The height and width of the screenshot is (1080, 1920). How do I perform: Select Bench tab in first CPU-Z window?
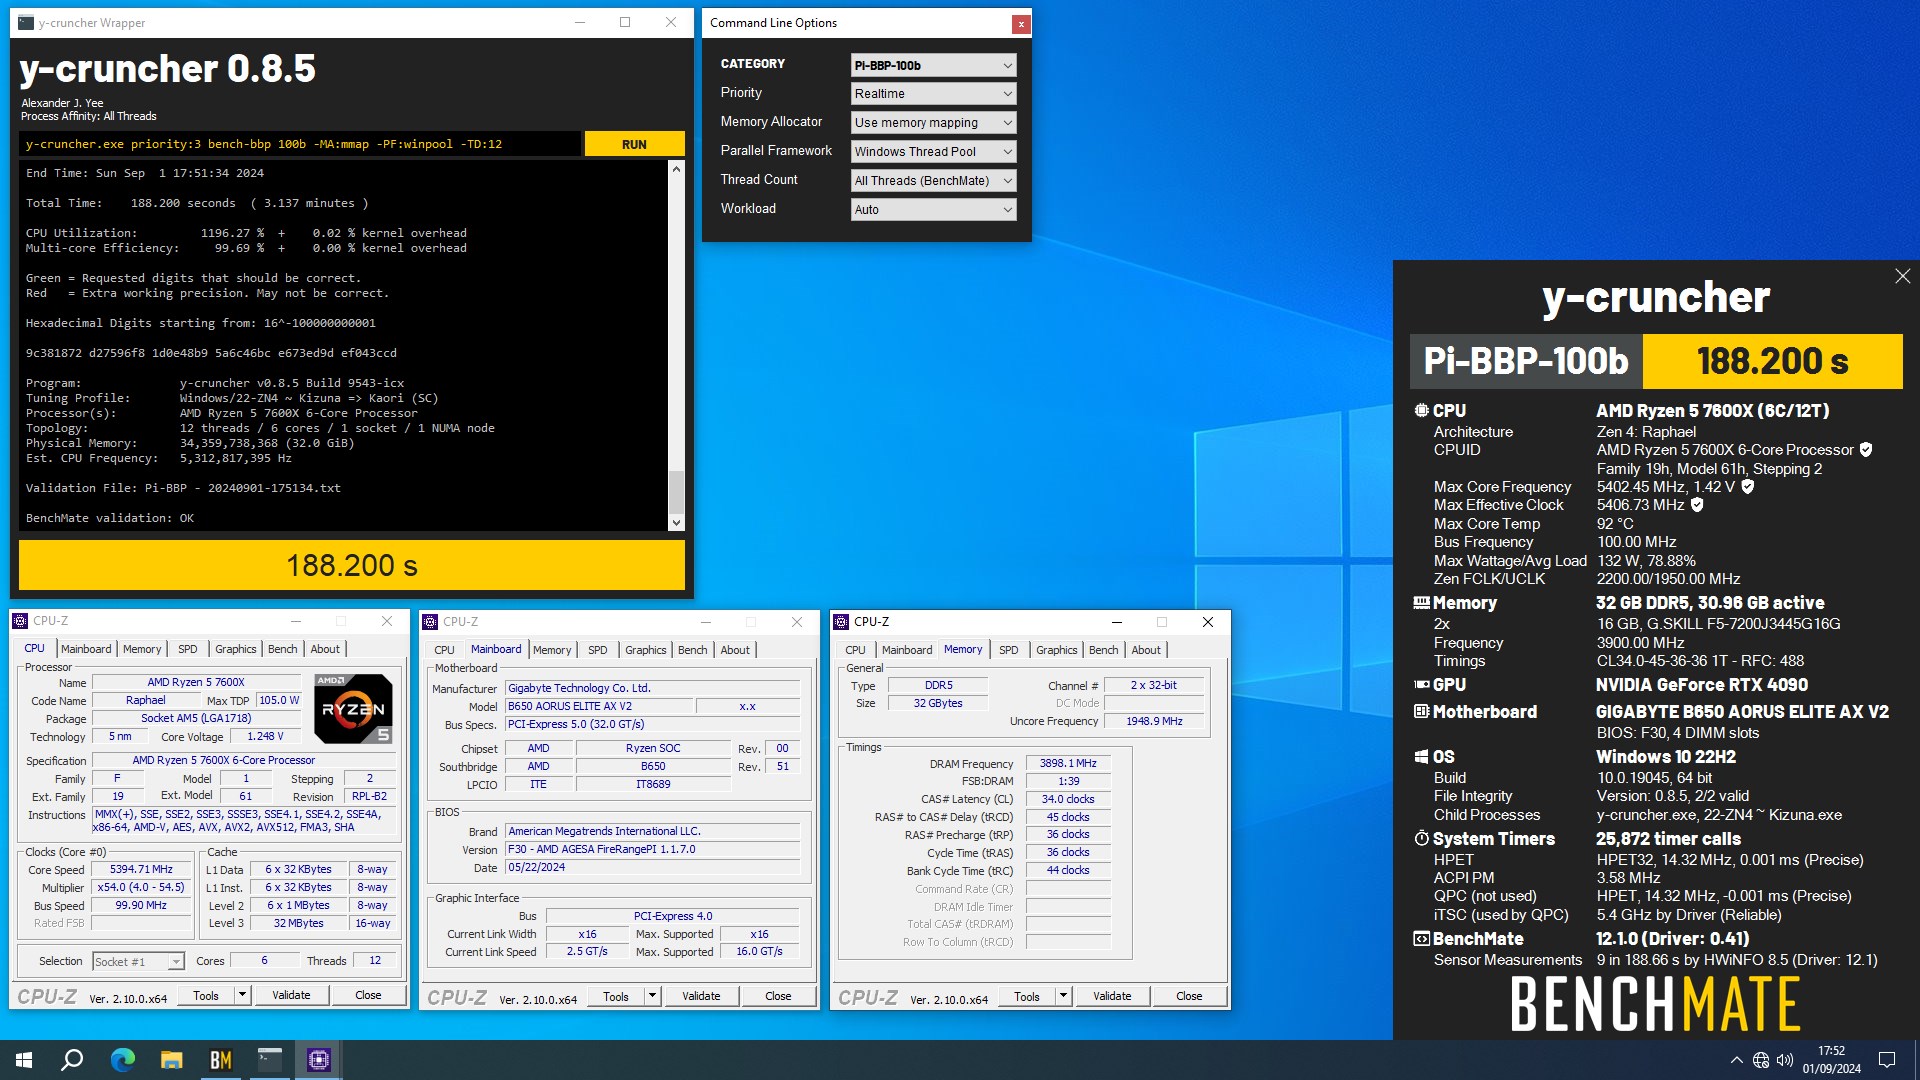(x=283, y=649)
